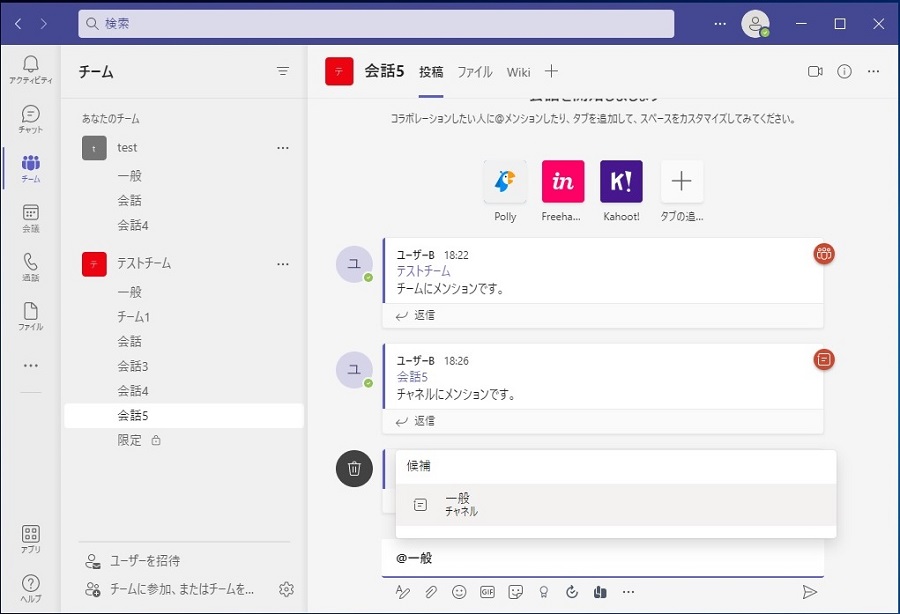Open more options for テストチーム

coord(283,264)
